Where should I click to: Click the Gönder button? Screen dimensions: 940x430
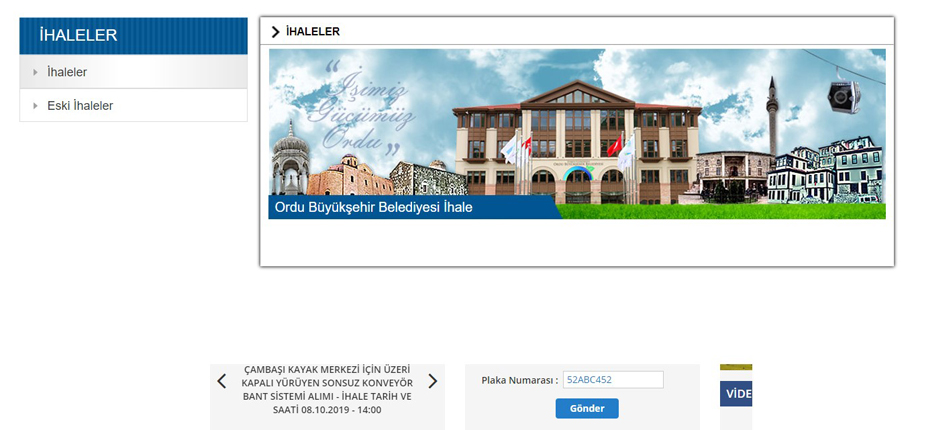[x=587, y=408]
